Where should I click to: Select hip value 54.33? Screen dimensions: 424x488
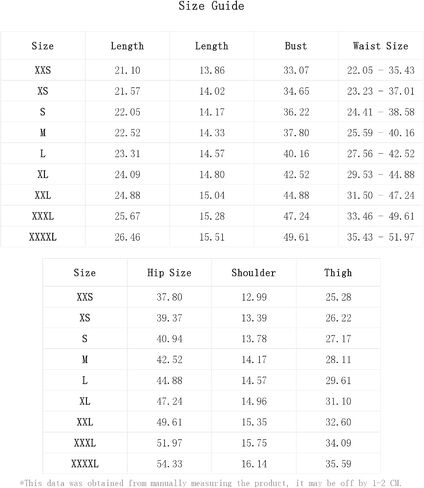point(169,464)
